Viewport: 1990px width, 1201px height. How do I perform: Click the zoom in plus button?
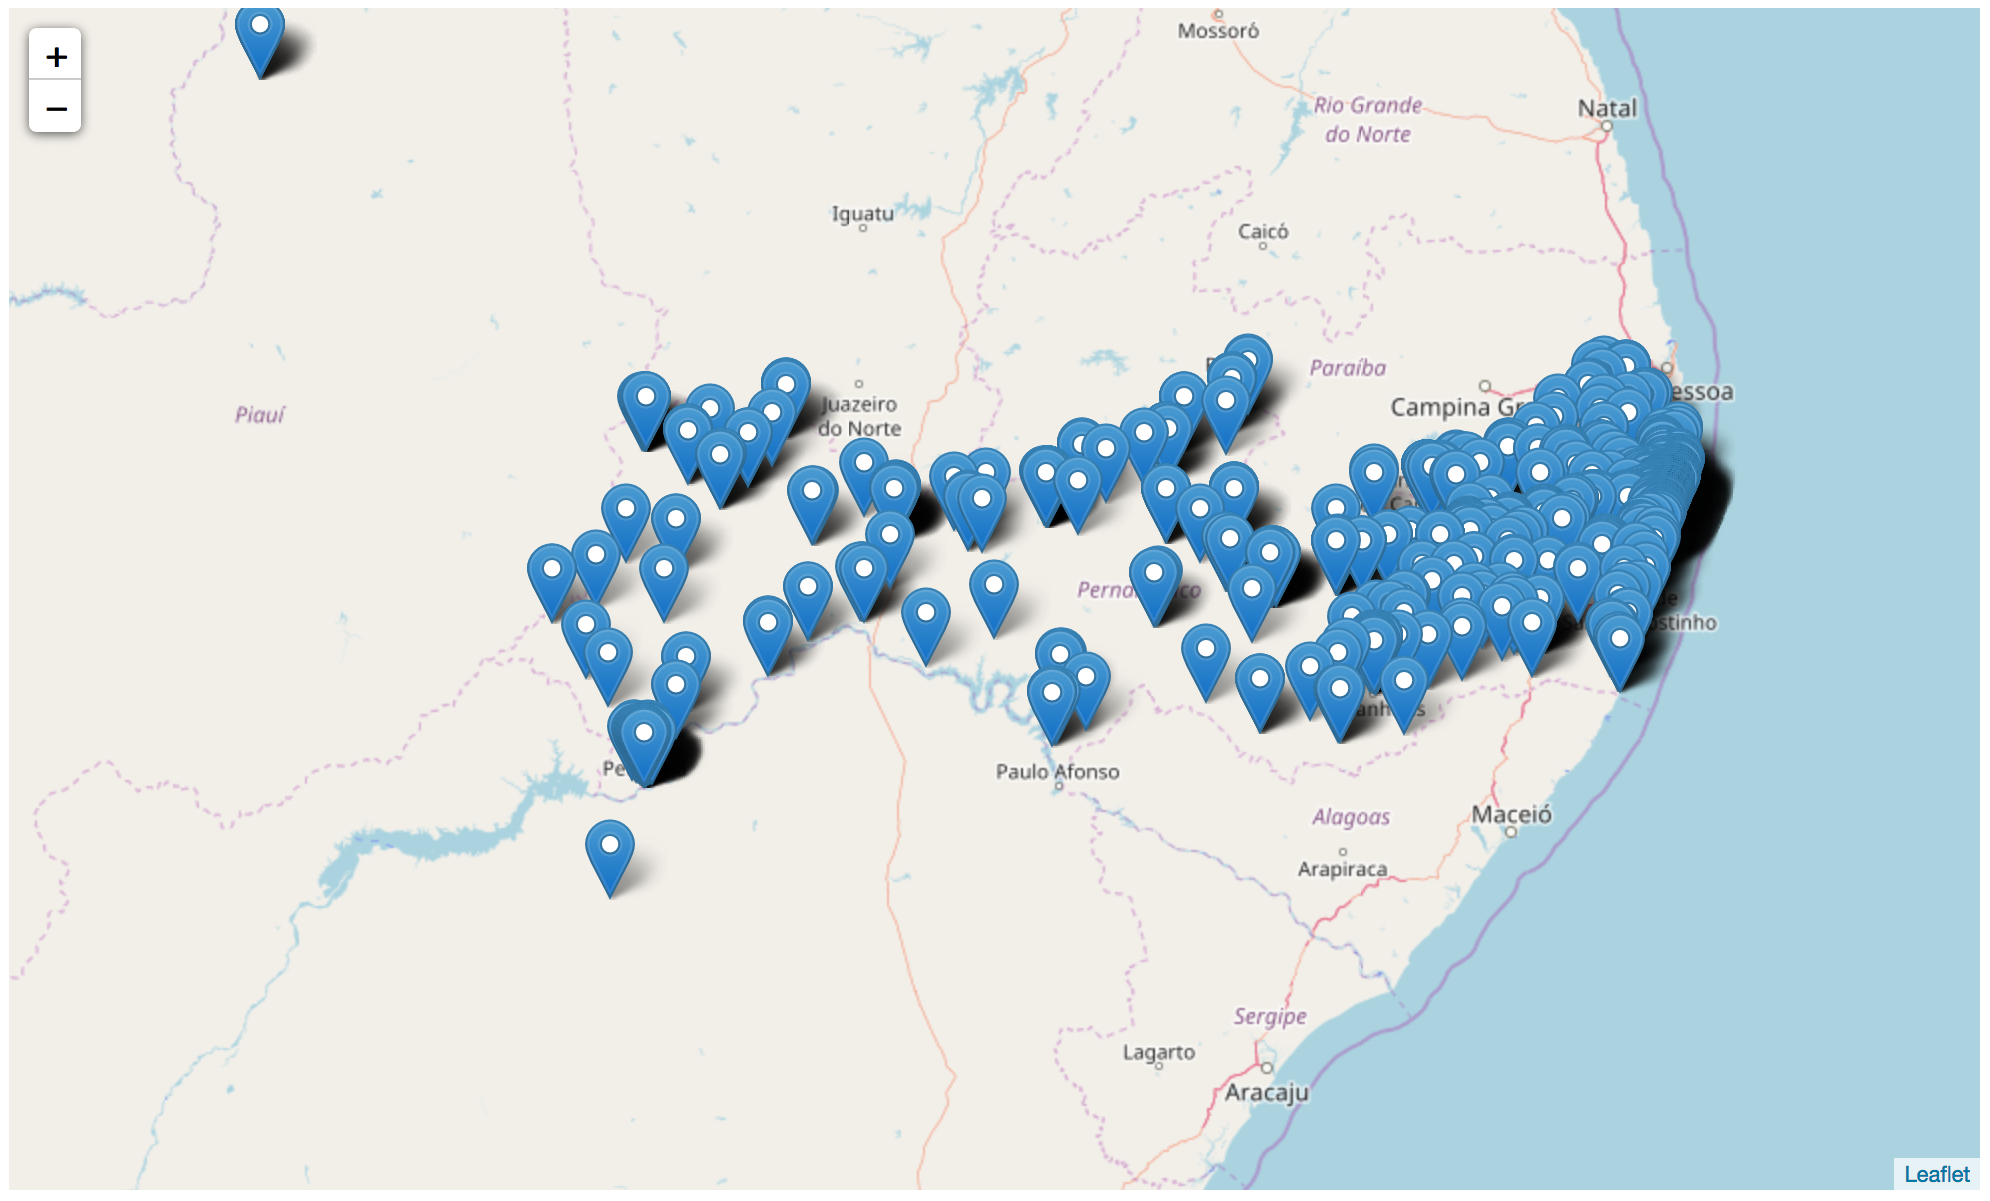tap(56, 57)
